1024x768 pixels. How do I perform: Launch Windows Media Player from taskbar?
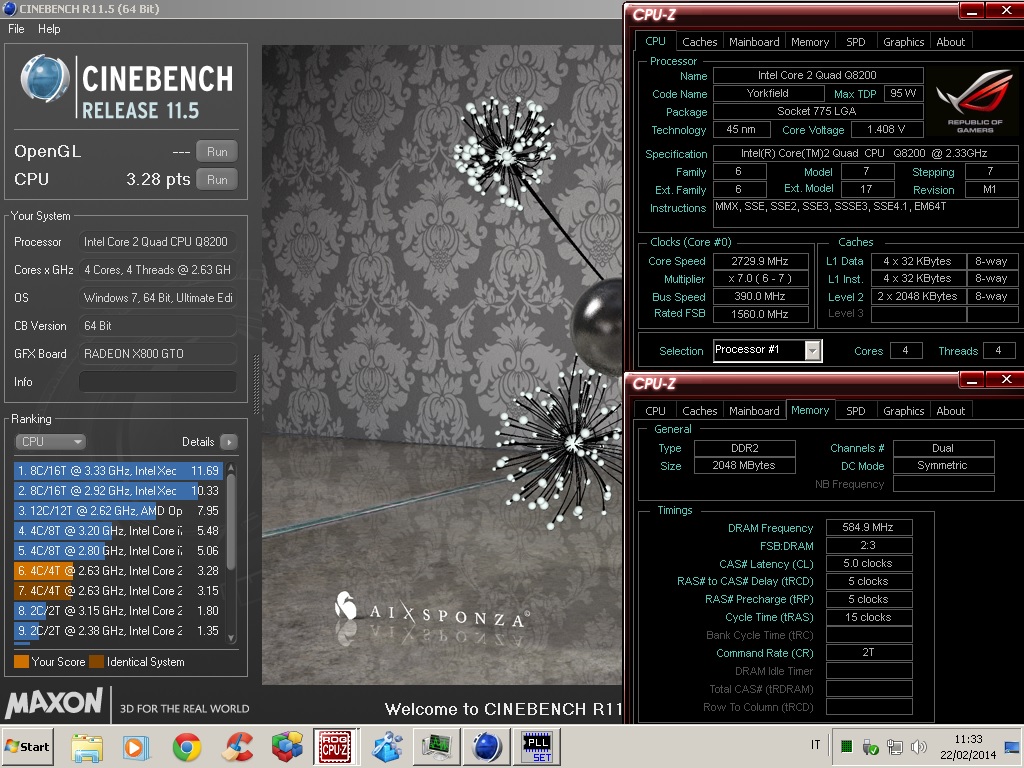136,746
